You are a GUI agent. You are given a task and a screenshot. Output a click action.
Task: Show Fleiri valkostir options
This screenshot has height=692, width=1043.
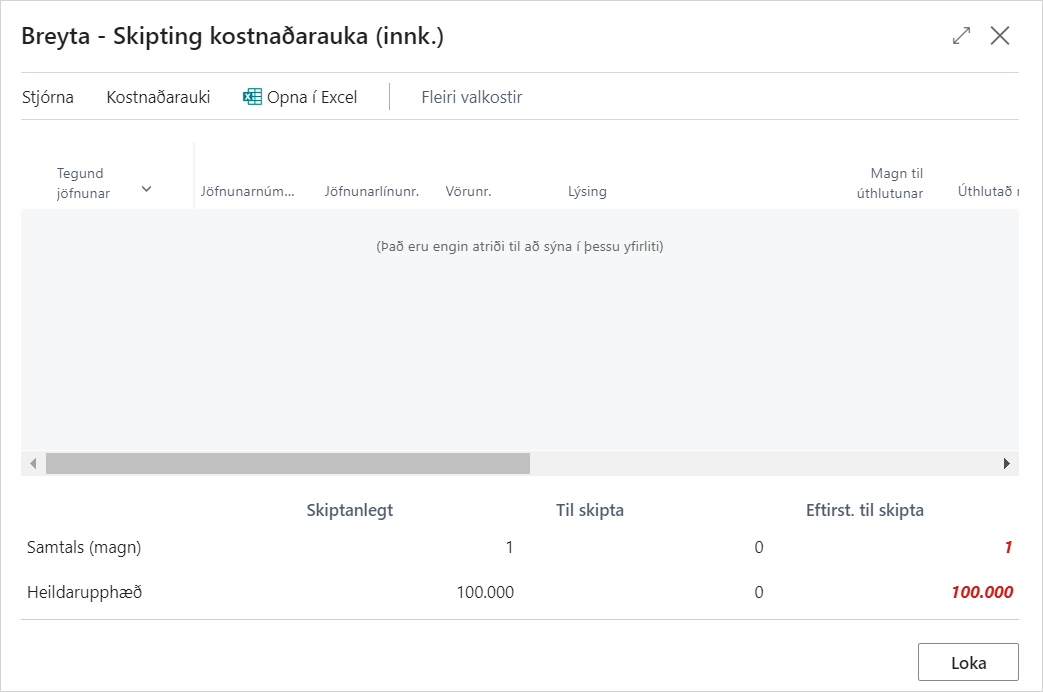tap(471, 97)
